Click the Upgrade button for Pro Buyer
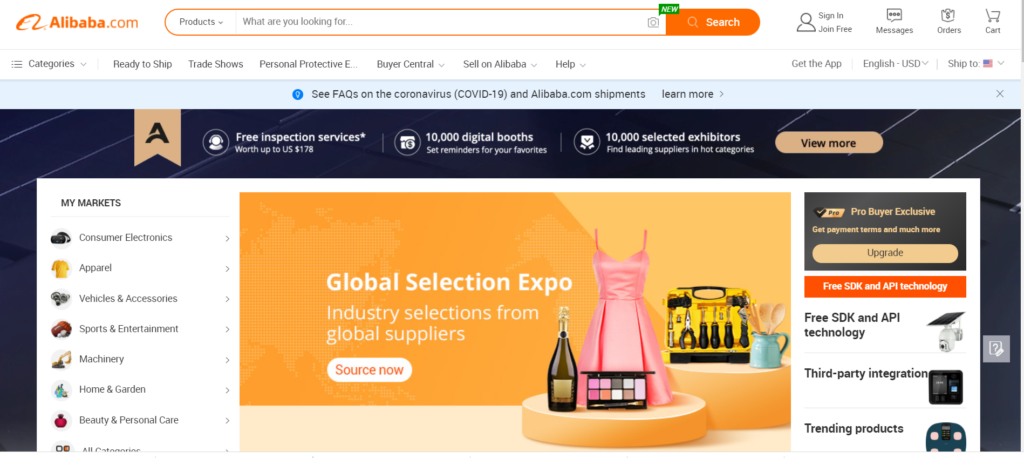The image size is (1024, 458). (885, 253)
